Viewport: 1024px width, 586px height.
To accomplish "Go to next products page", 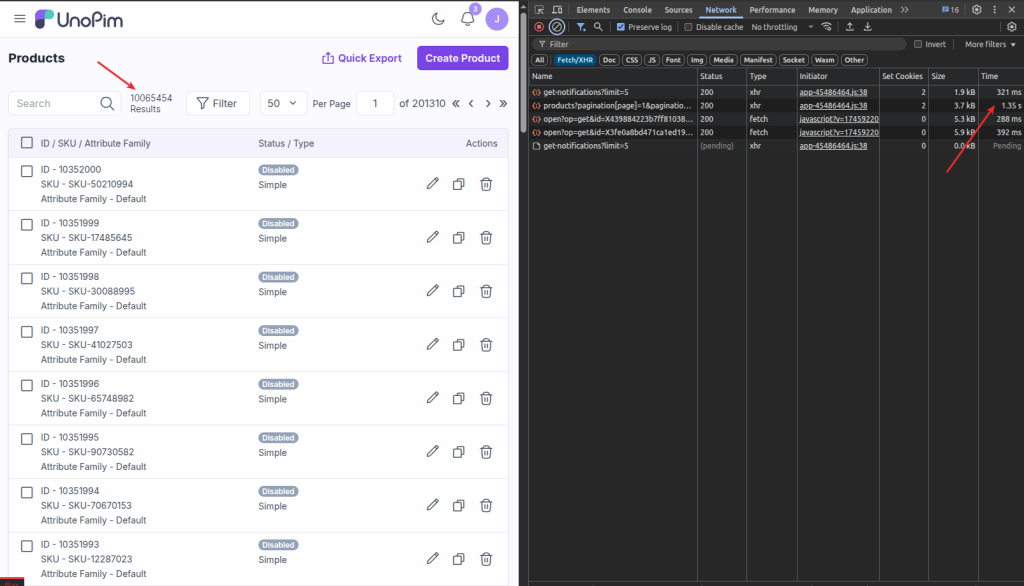I will (x=488, y=103).
